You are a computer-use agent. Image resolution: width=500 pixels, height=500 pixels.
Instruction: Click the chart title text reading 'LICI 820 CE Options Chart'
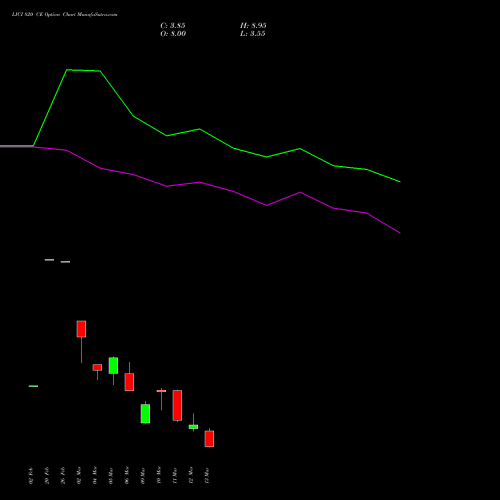[44, 15]
